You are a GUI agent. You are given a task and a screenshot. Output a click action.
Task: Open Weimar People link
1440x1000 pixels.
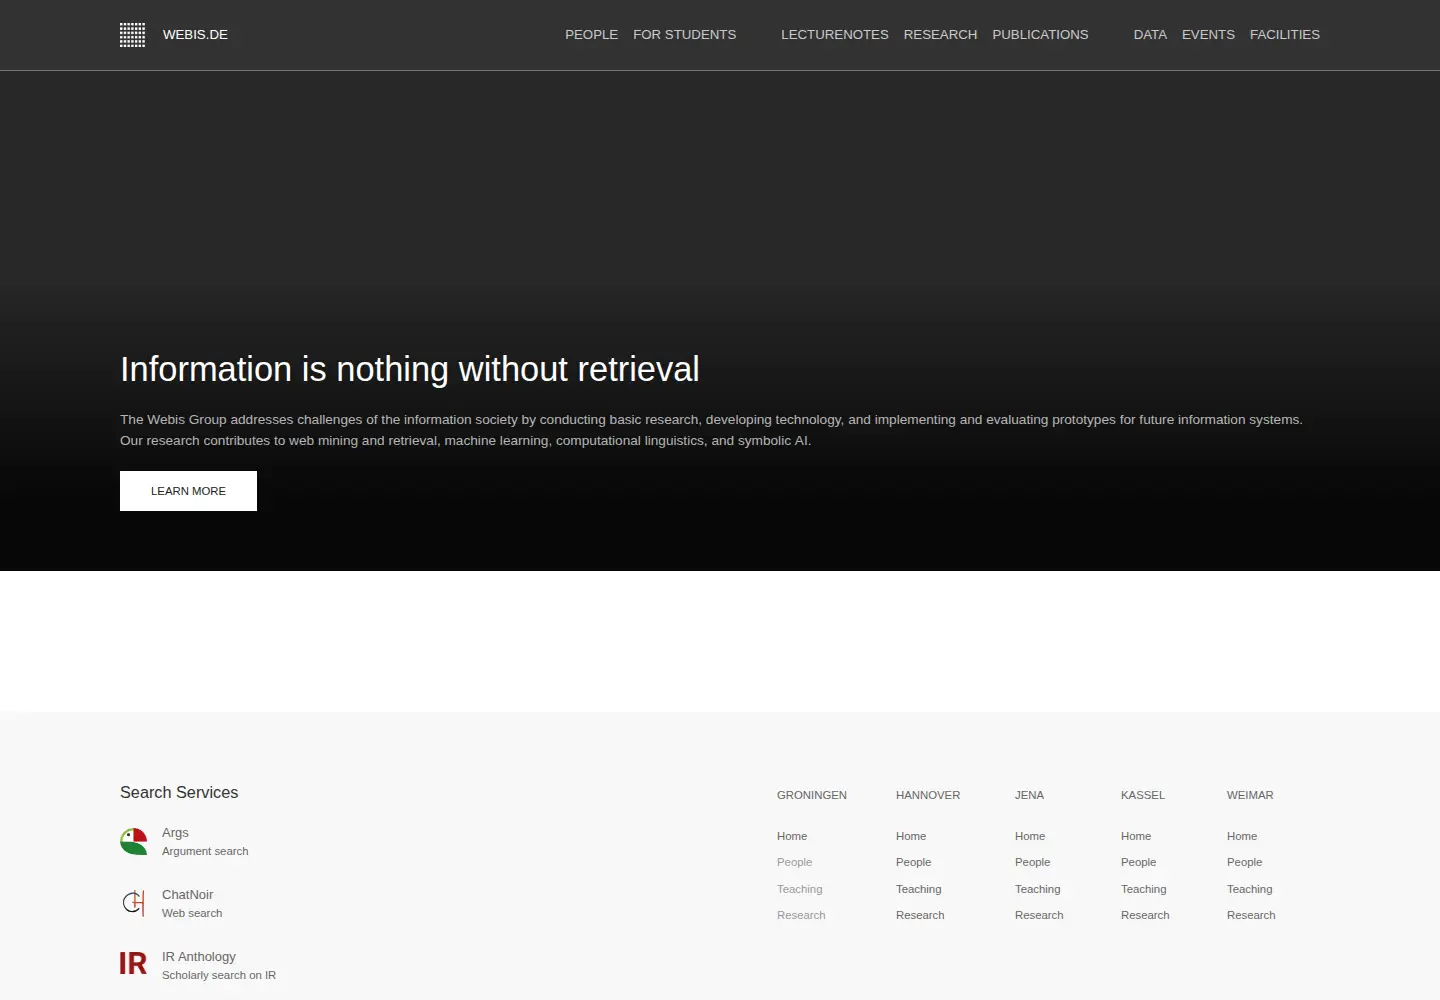[x=1244, y=862]
